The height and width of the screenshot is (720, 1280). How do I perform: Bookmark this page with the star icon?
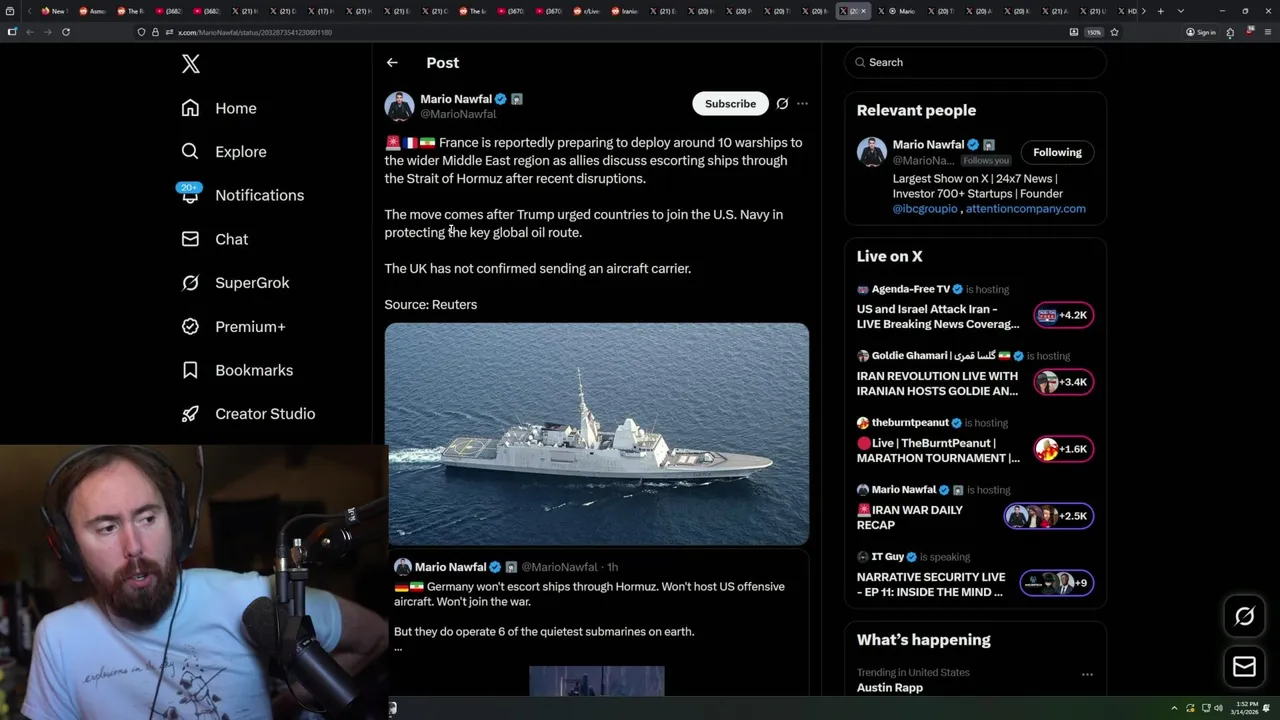(1114, 32)
